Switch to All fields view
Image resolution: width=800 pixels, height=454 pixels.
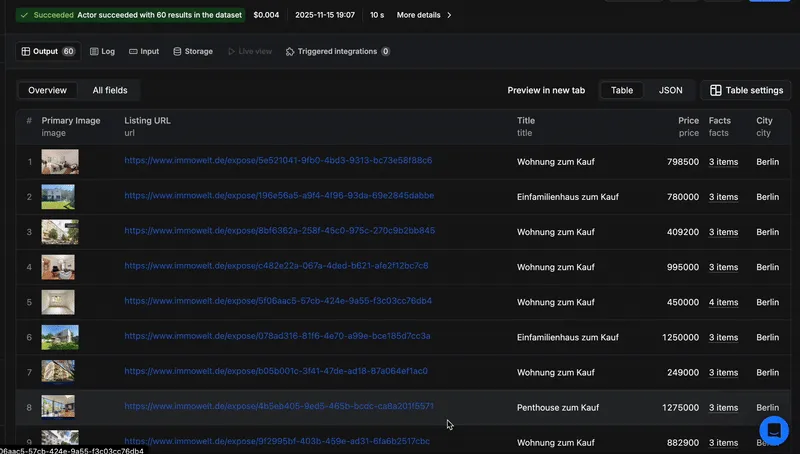(110, 90)
